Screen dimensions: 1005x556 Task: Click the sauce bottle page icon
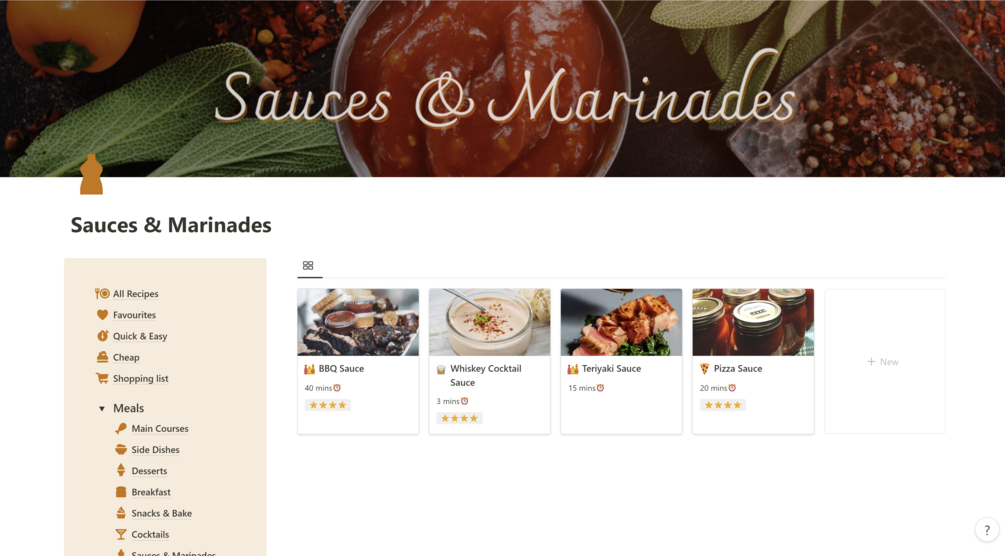click(91, 175)
